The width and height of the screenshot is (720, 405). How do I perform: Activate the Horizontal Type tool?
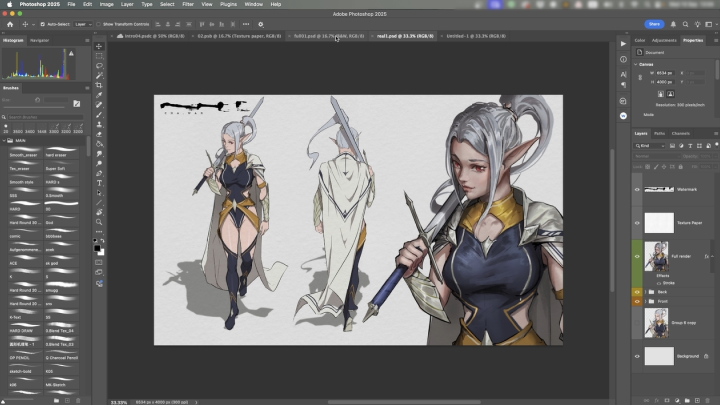tap(99, 183)
